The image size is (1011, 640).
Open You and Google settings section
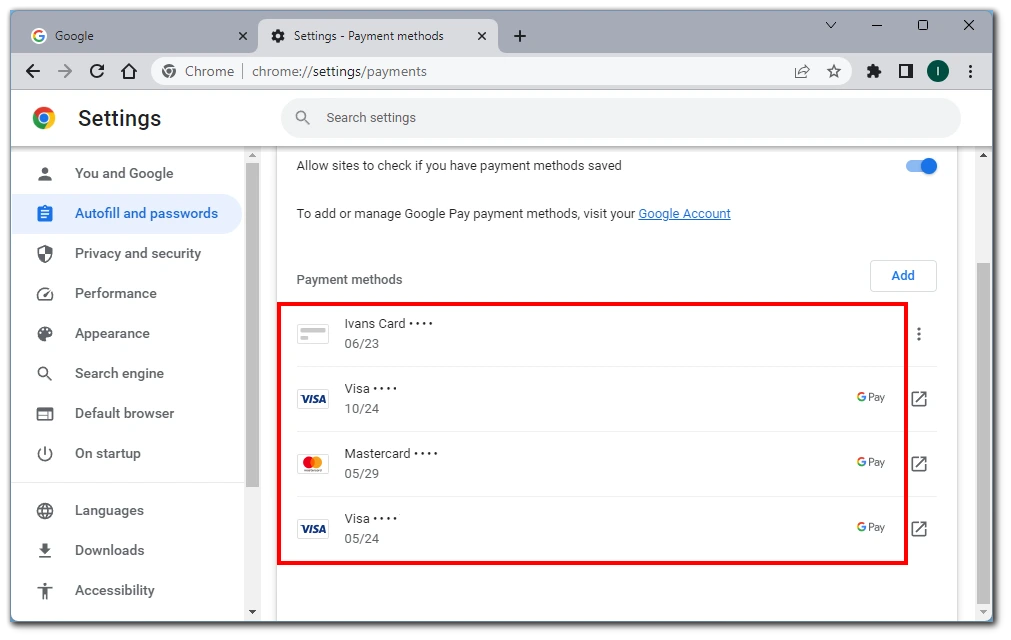click(126, 173)
